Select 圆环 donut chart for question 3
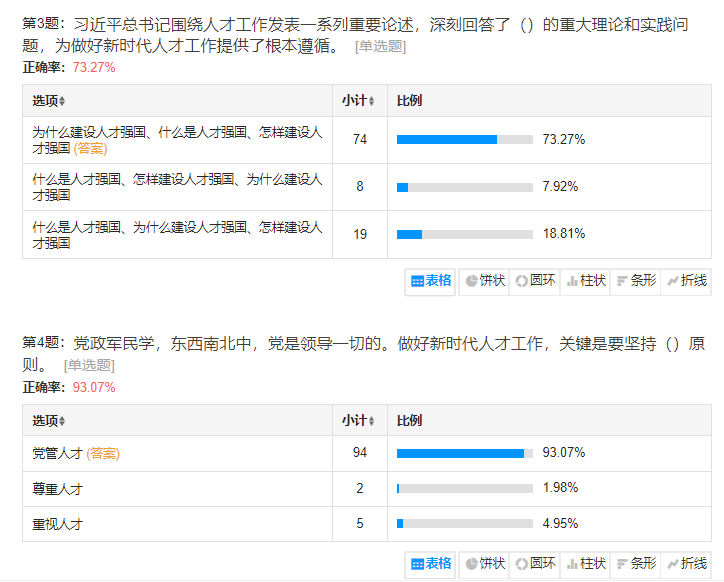Image resolution: width=724 pixels, height=582 pixels. coord(535,281)
